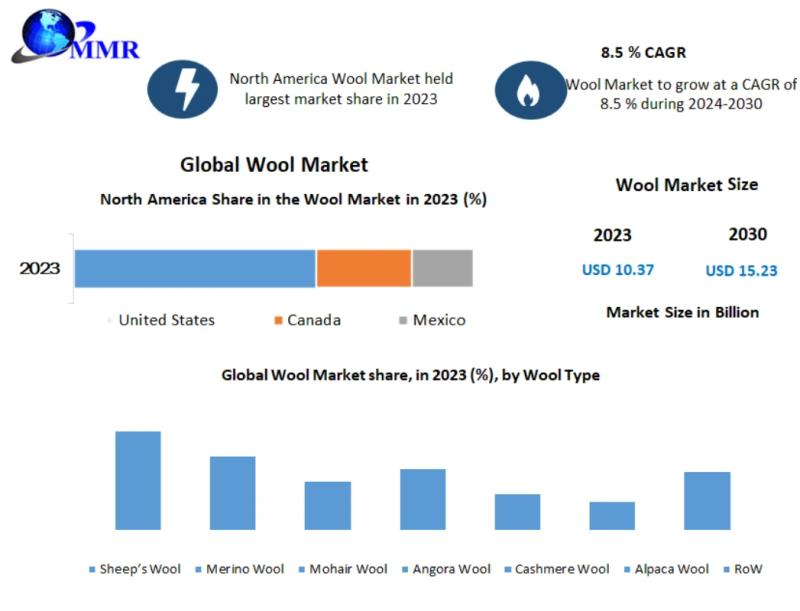Click the RoW bar in chart
Screen dimensions: 800x611
[x=707, y=501]
